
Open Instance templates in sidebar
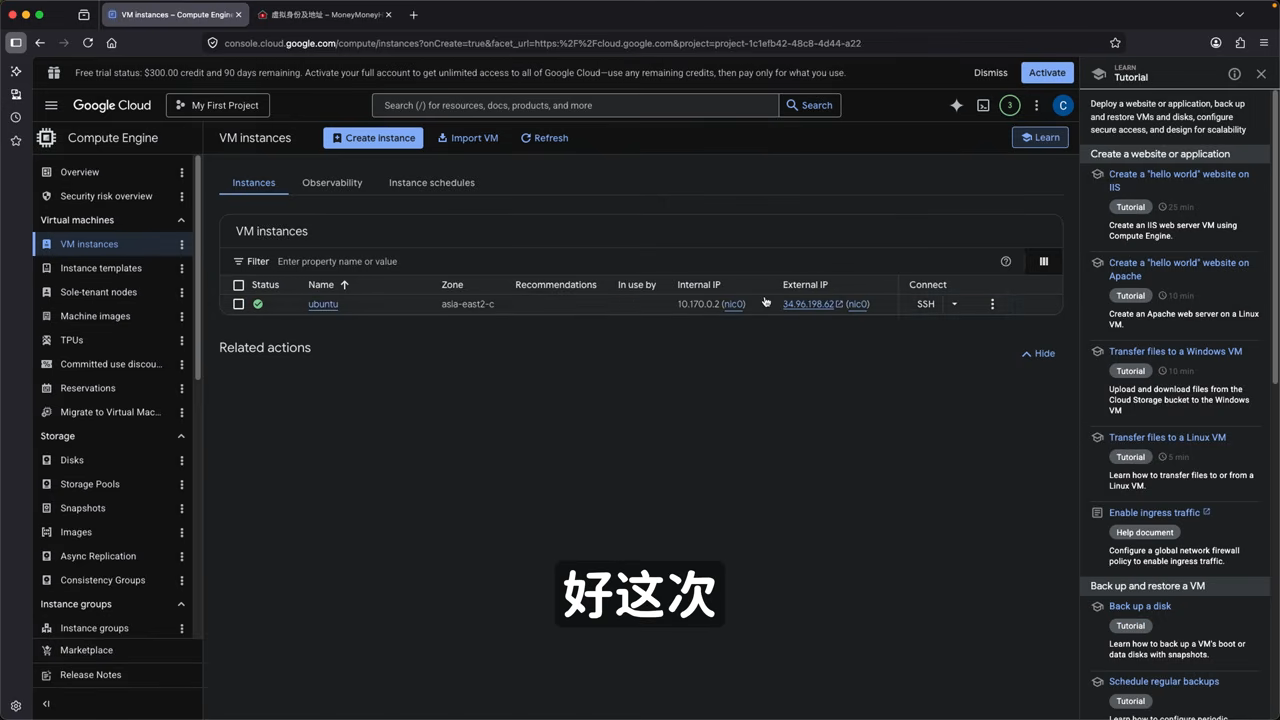tap(101, 268)
